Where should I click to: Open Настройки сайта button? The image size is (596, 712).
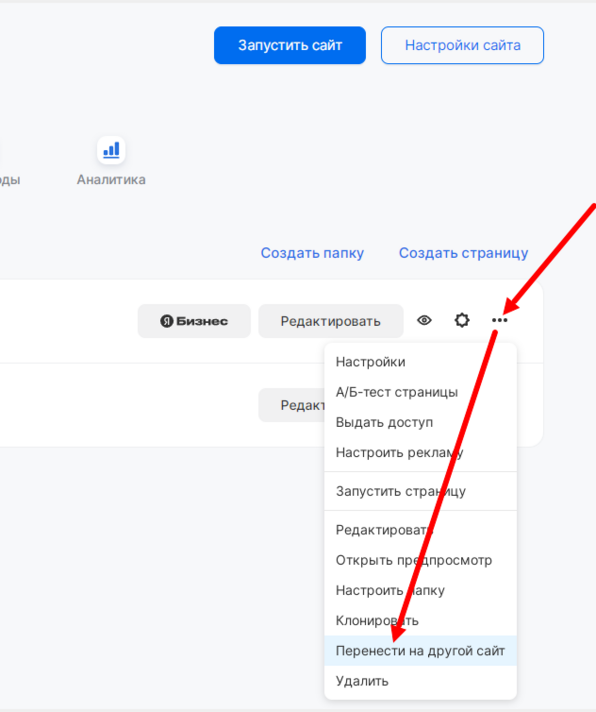pos(463,45)
